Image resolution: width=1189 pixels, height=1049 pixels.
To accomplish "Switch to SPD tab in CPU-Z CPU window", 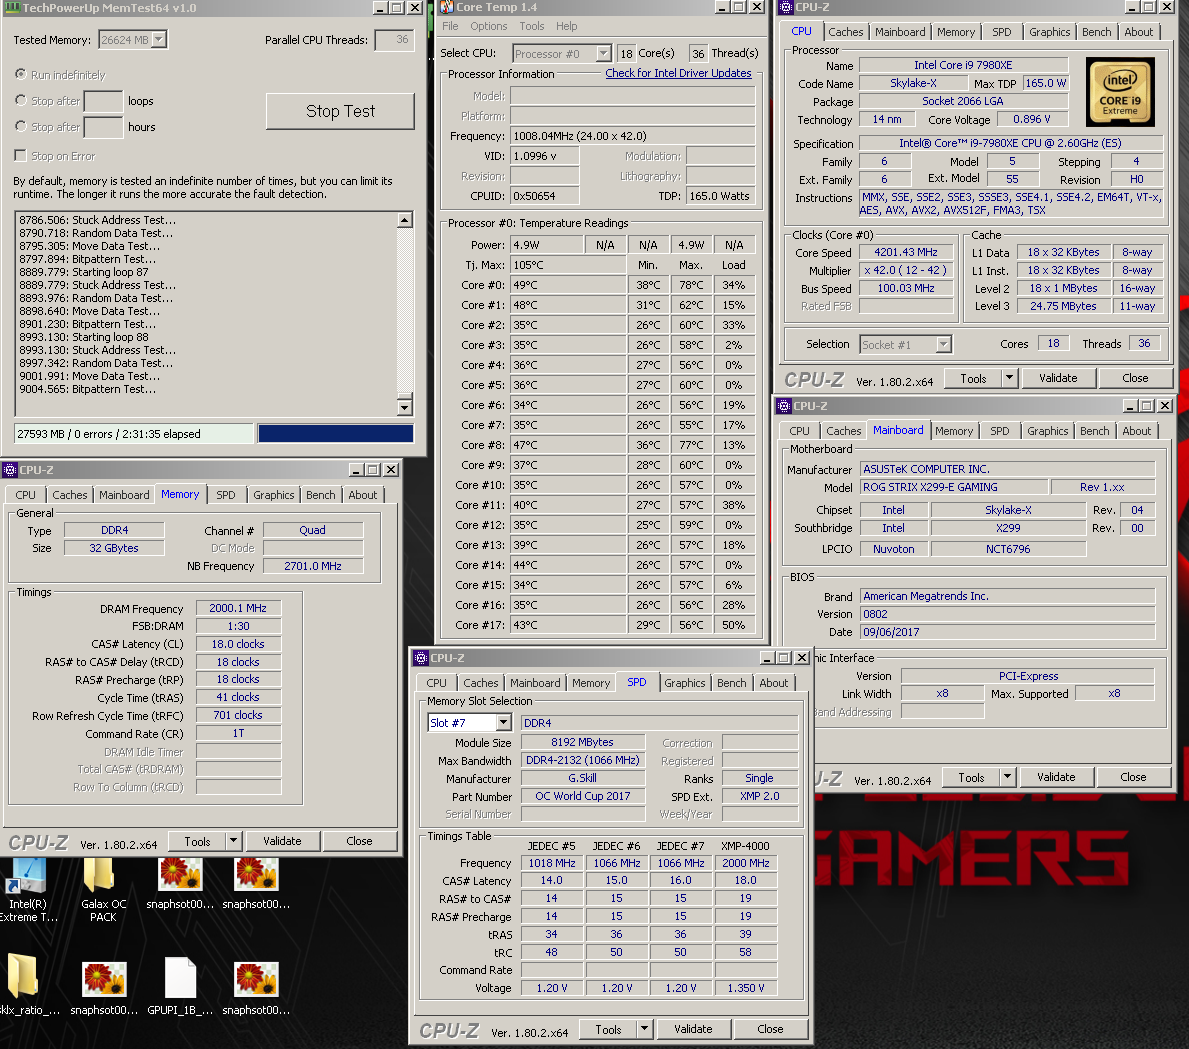I will (x=1002, y=32).
